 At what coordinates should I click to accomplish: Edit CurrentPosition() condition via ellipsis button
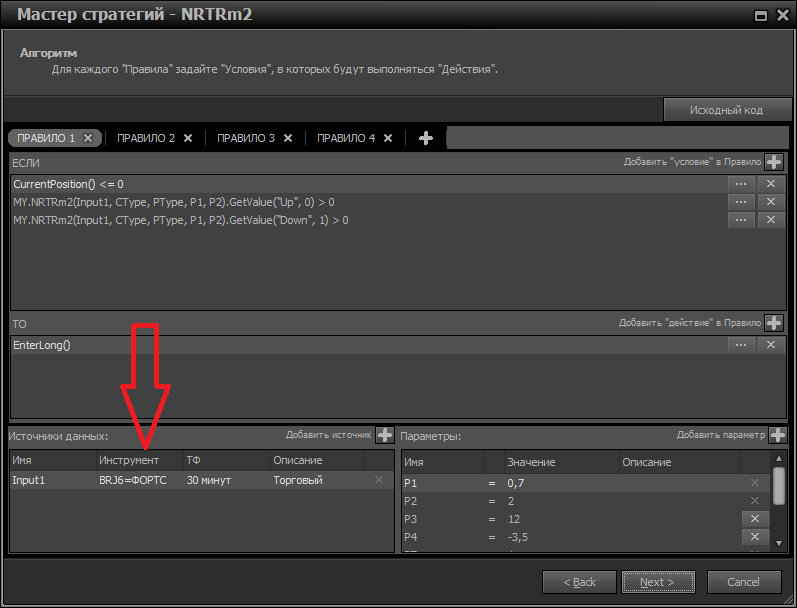click(741, 184)
